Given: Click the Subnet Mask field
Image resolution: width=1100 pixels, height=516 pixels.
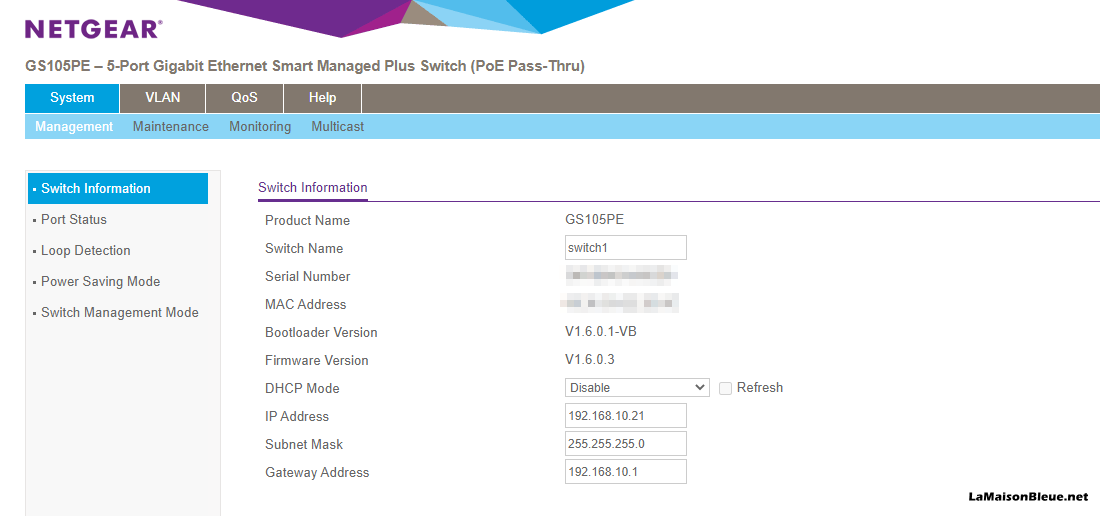Looking at the screenshot, I should coord(626,444).
